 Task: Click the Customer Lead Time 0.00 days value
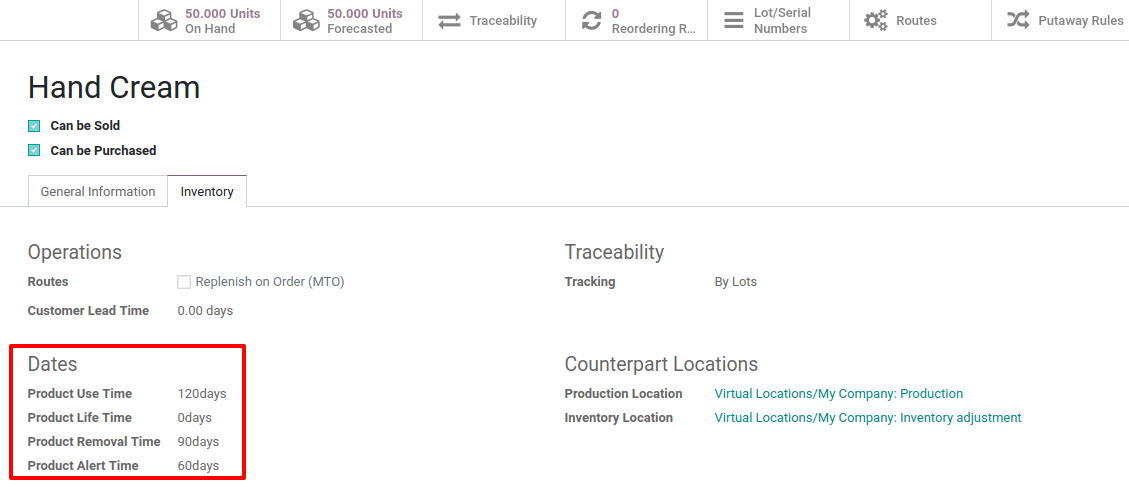(205, 311)
